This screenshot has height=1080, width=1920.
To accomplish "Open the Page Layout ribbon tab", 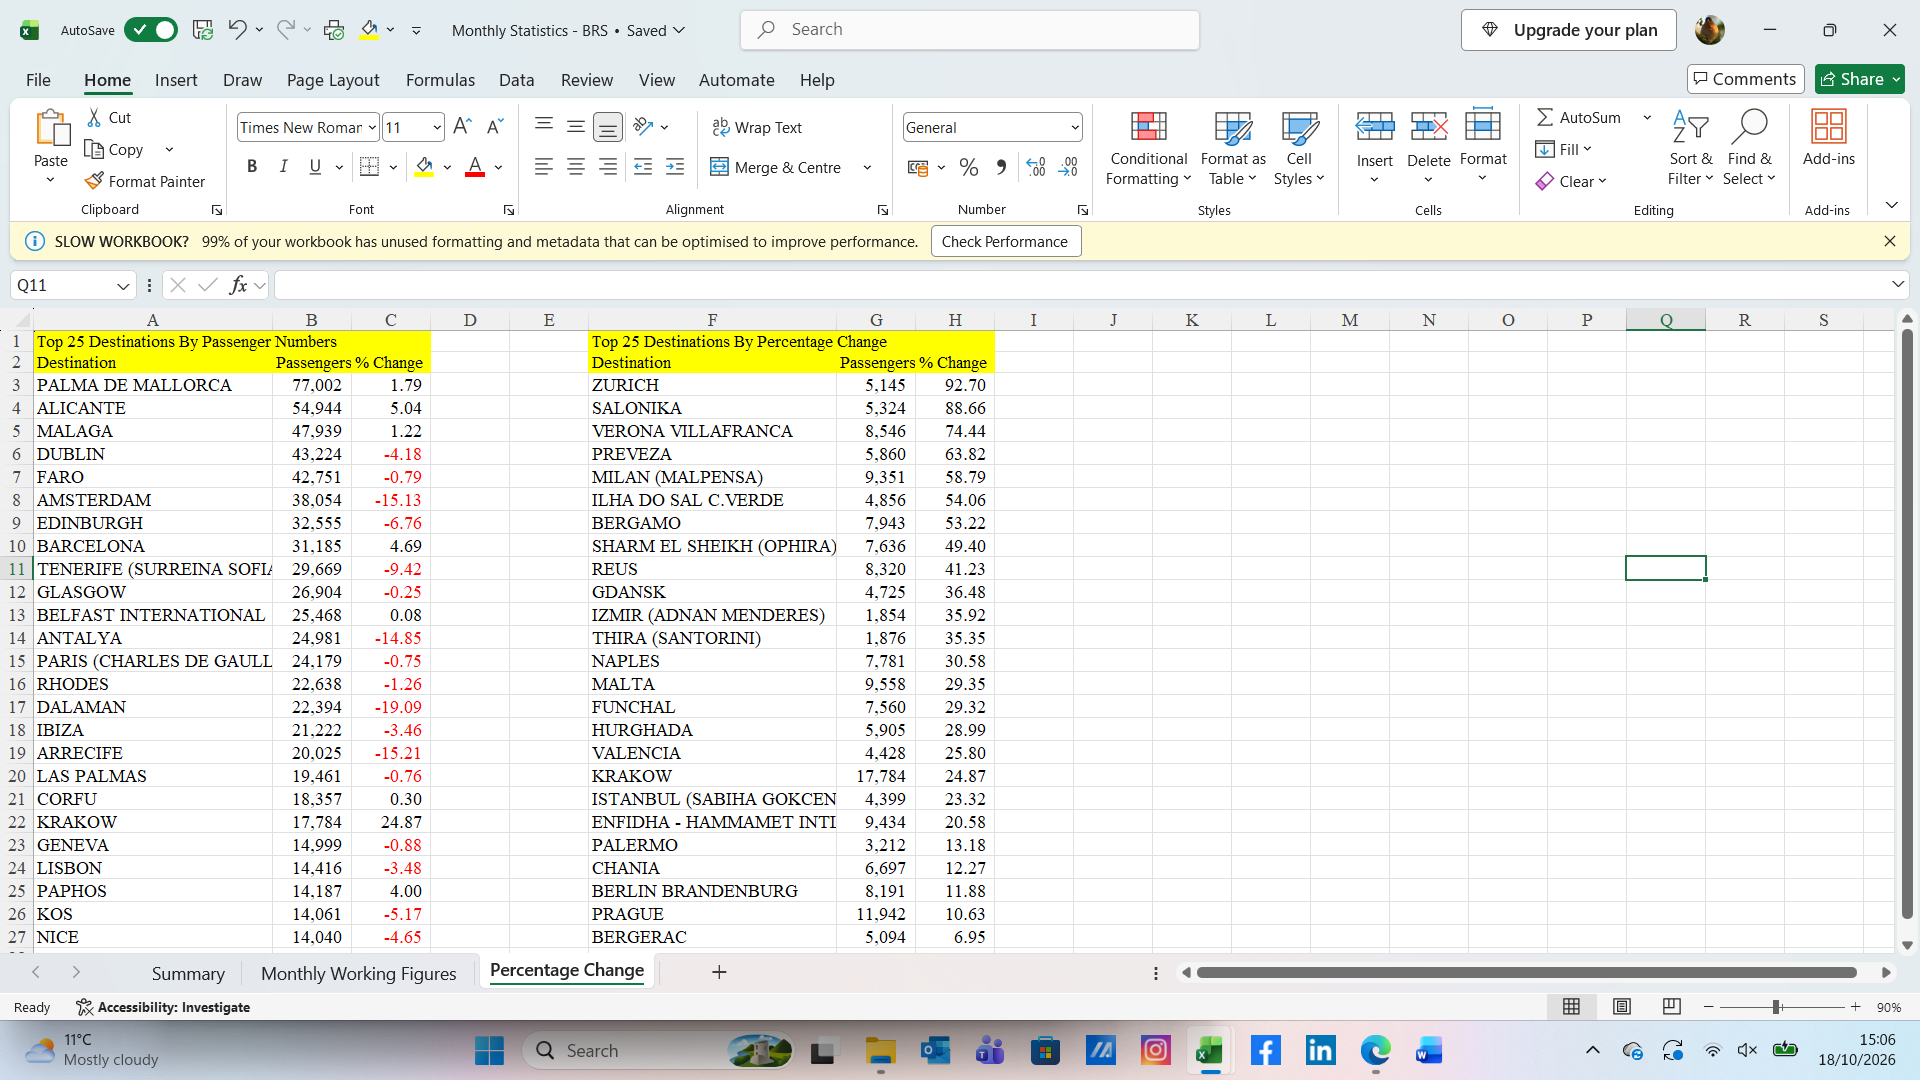I will [x=333, y=80].
